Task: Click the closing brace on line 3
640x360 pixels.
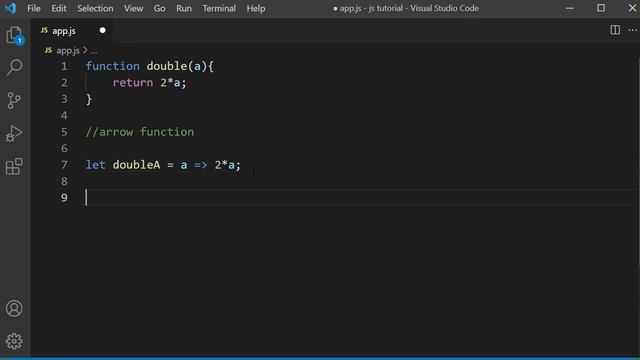Action: (89, 99)
